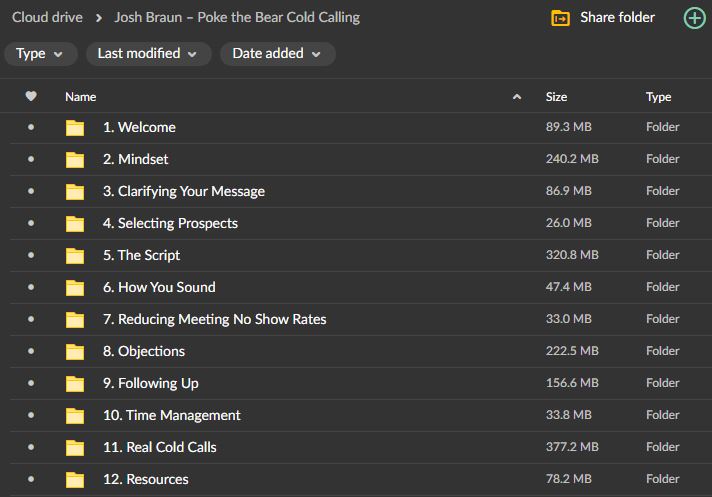Toggle favourite dot for 5. The Script
The width and height of the screenshot is (712, 497).
(x=31, y=255)
